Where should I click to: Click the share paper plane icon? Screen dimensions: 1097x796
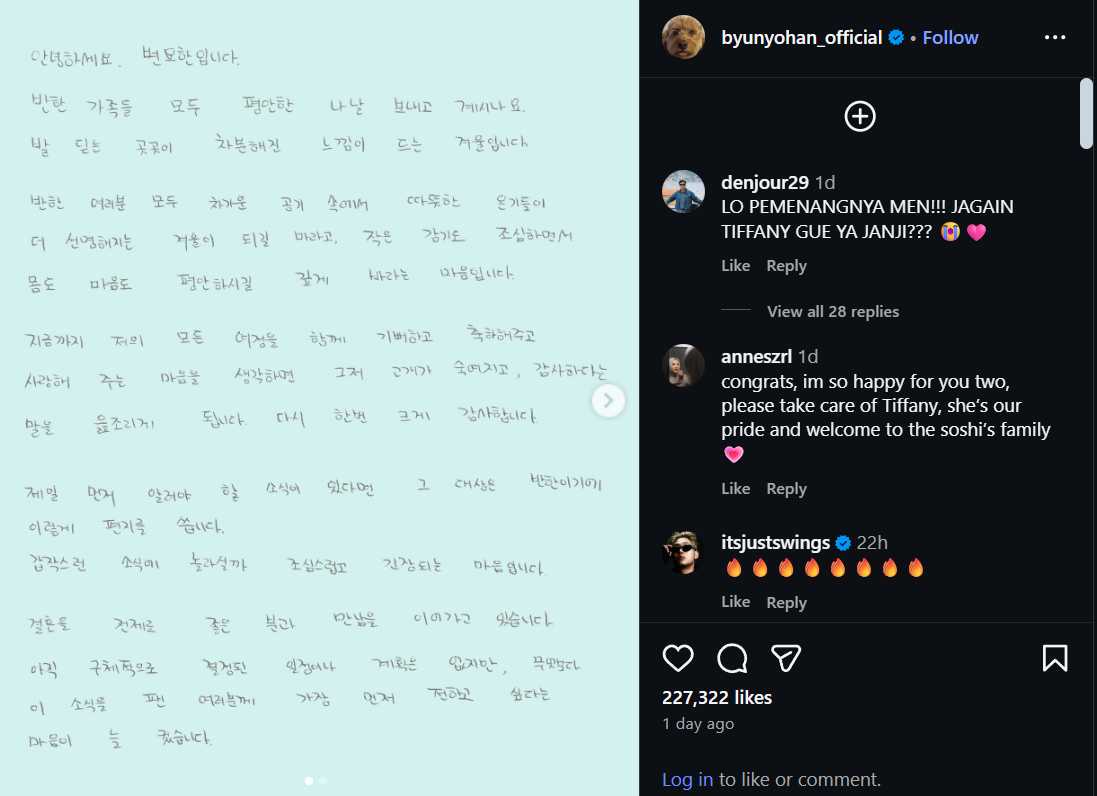[x=786, y=658]
